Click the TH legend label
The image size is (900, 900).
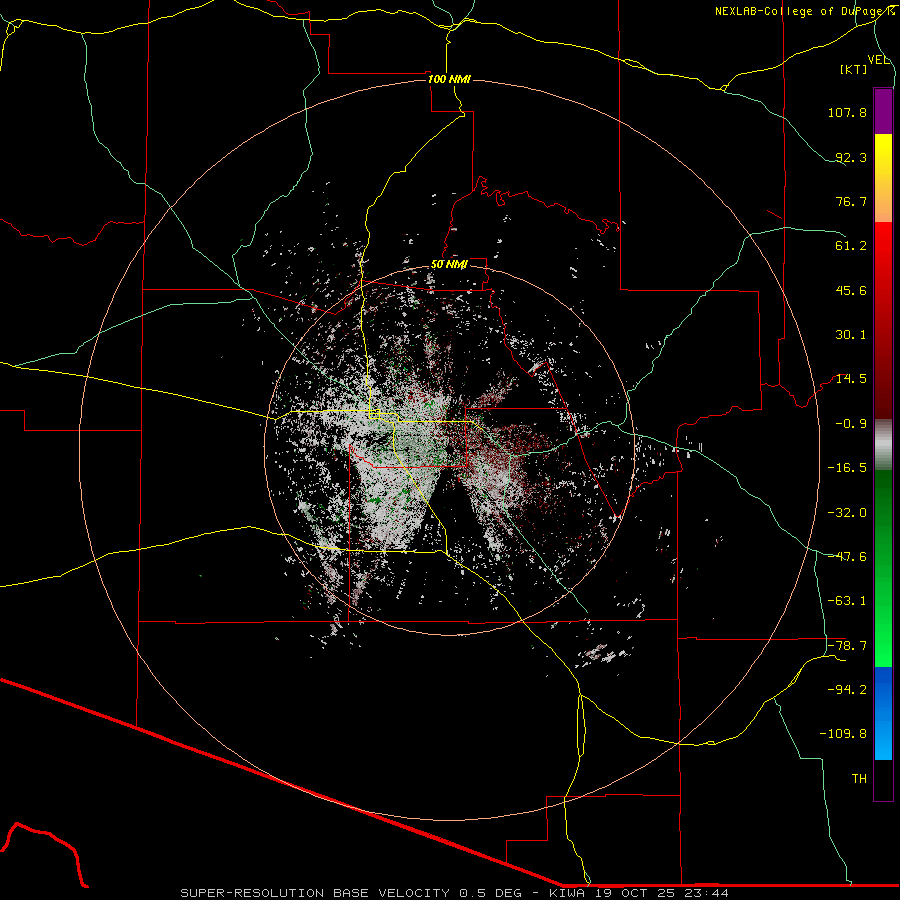coord(859,779)
